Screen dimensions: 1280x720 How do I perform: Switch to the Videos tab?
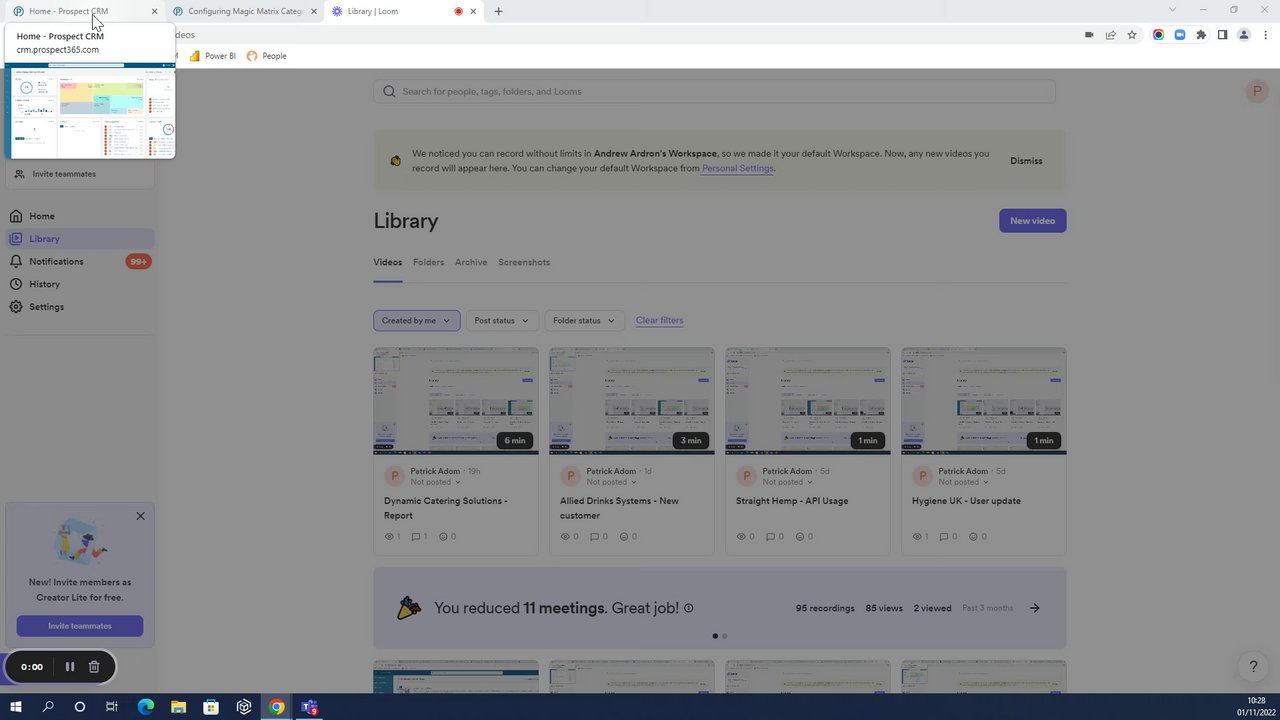click(x=388, y=262)
